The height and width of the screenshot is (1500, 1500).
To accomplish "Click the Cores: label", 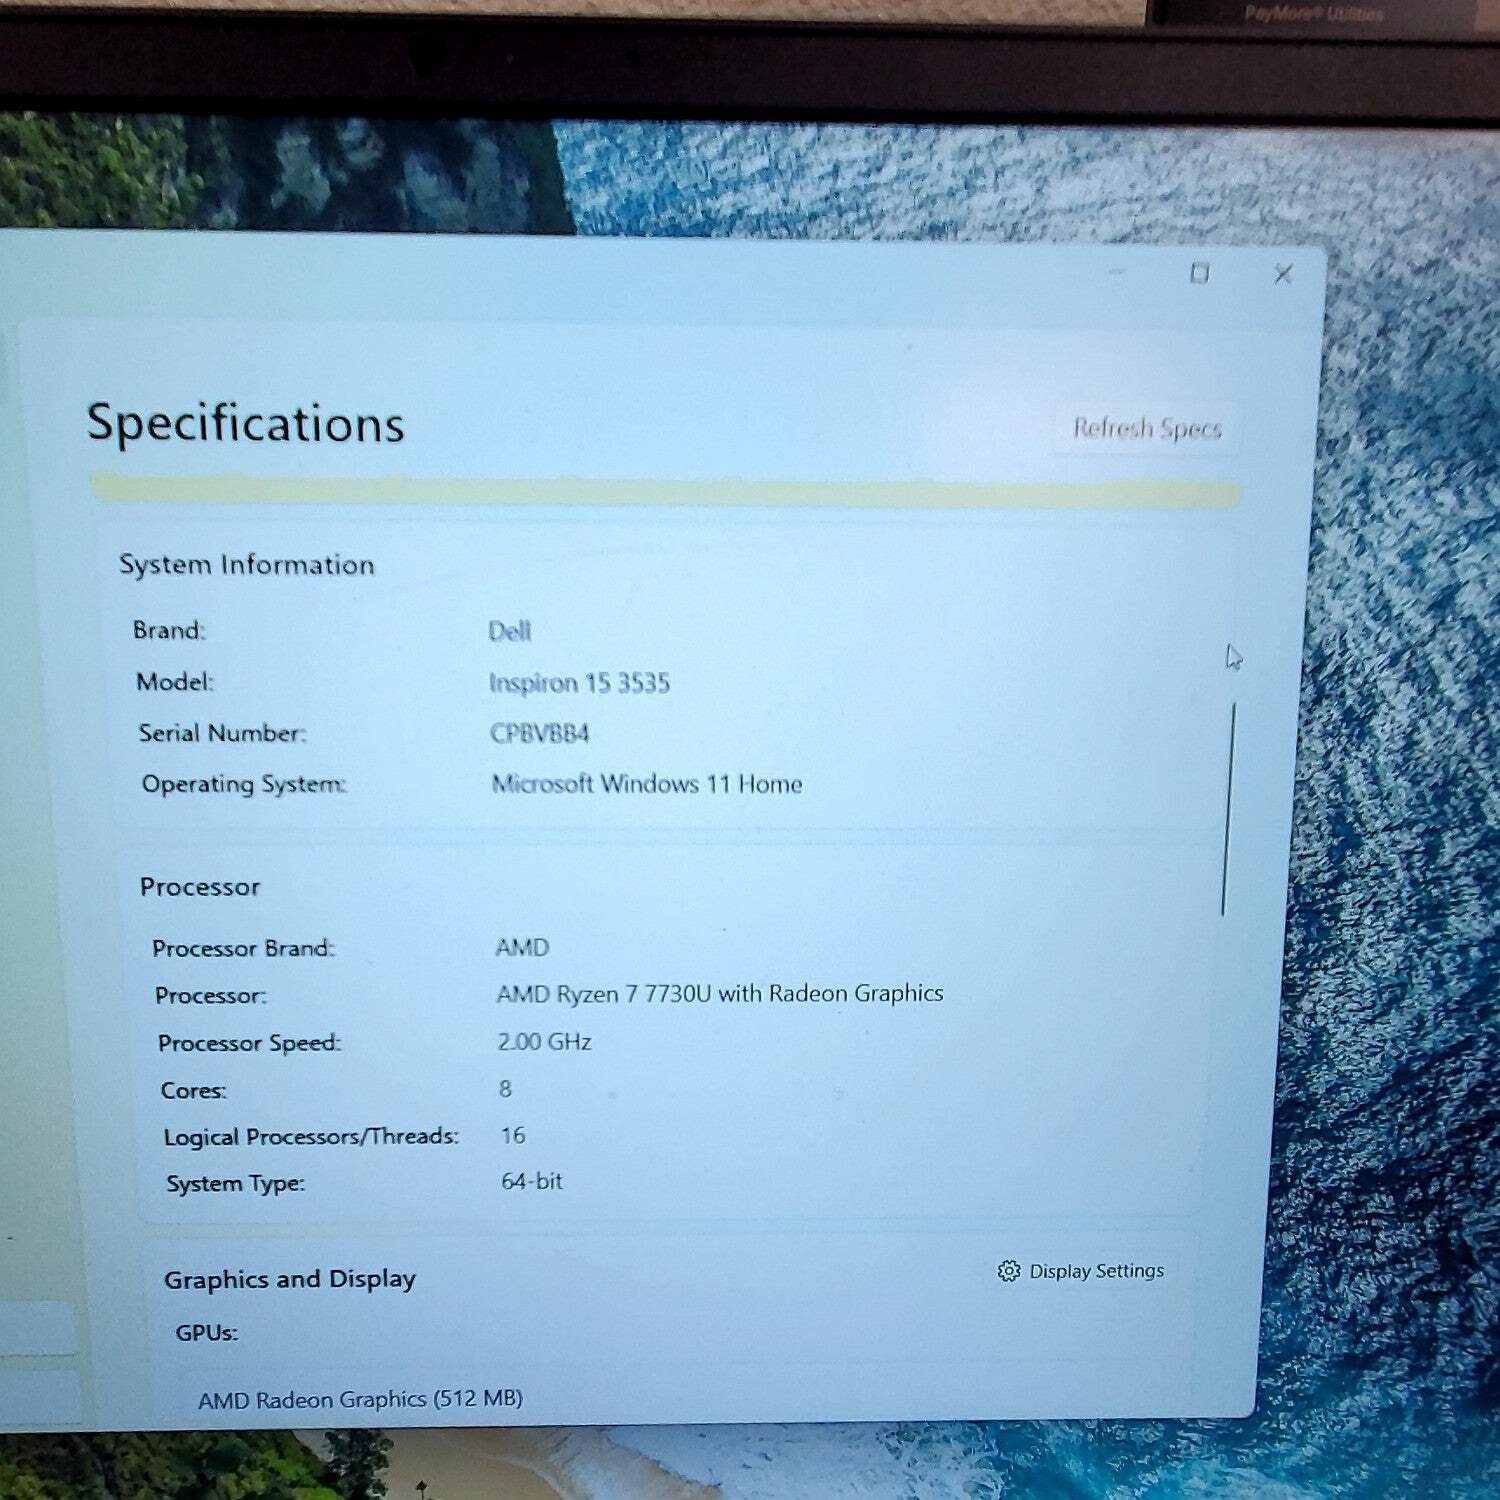I will 194,1090.
